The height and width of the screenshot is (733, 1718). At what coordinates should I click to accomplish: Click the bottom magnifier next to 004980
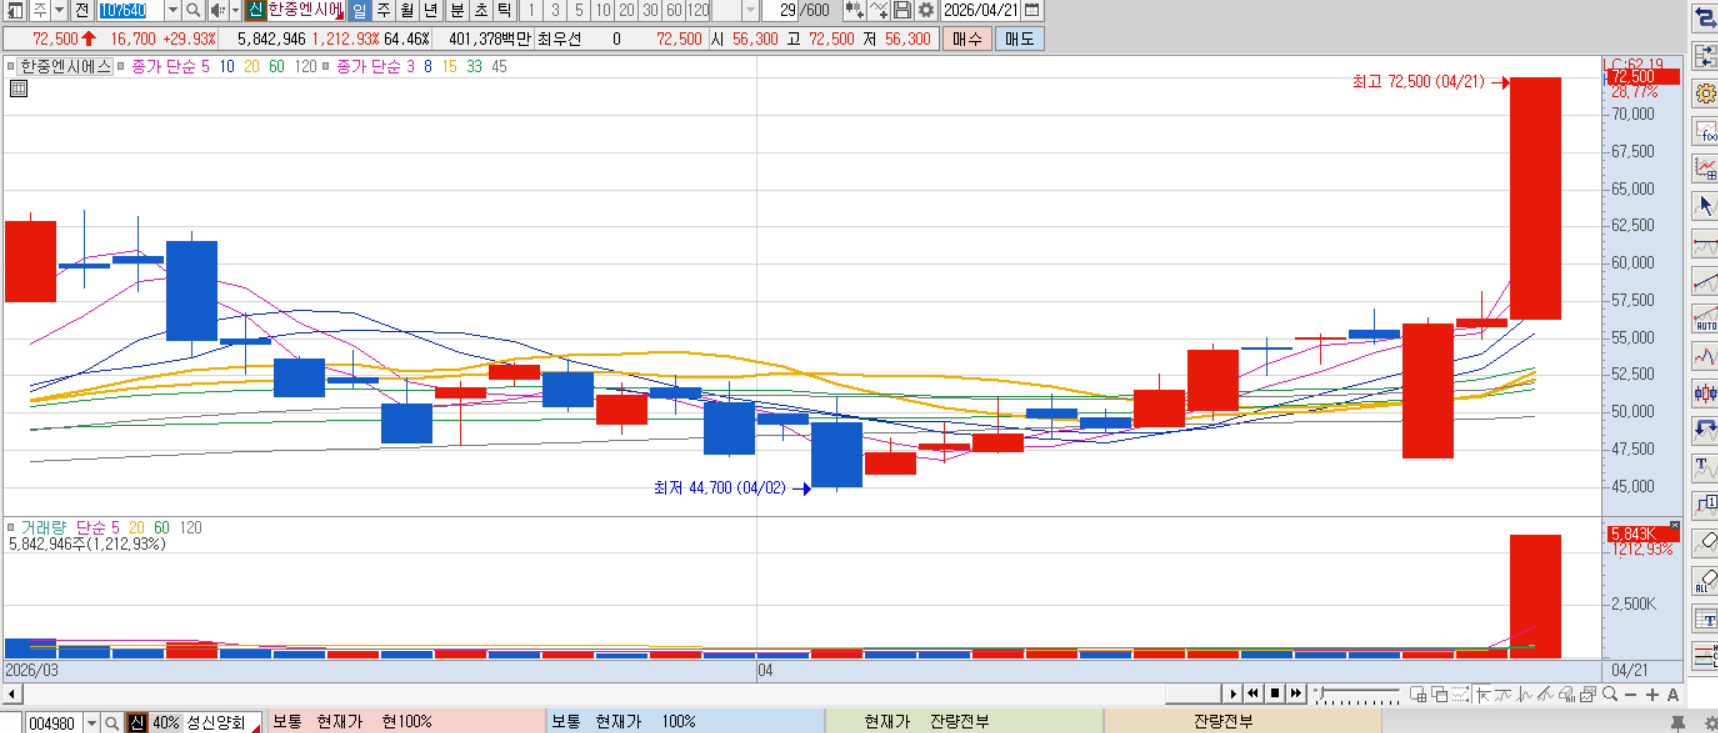112,723
